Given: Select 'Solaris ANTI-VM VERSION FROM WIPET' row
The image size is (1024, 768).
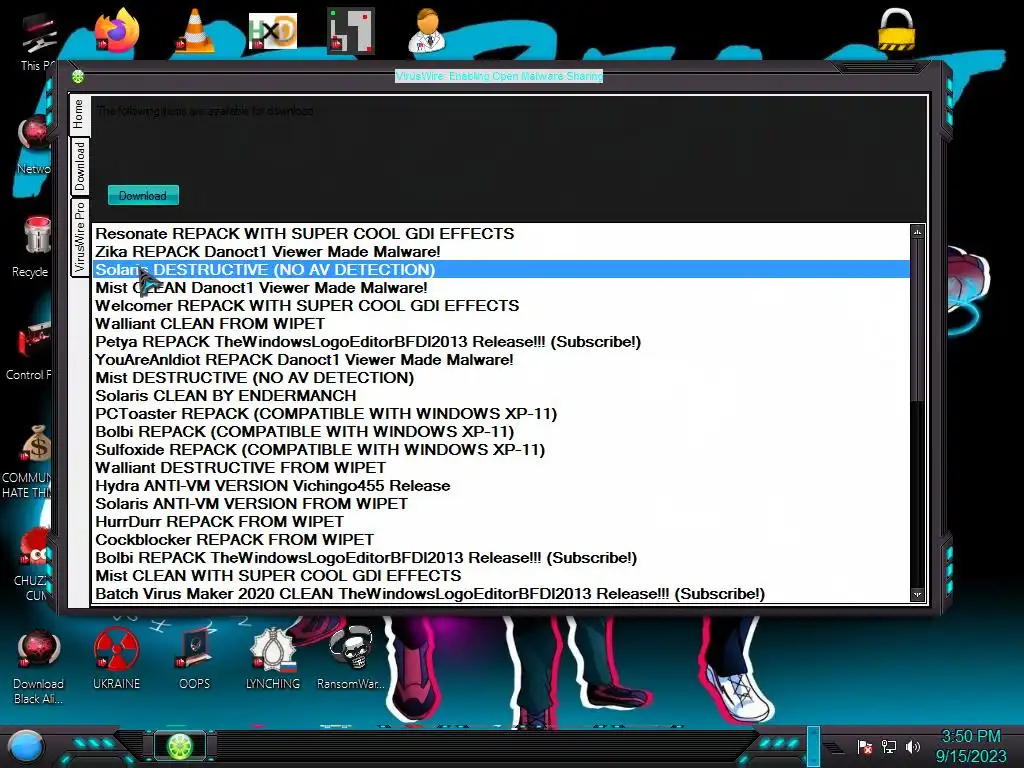Looking at the screenshot, I should click(x=501, y=504).
